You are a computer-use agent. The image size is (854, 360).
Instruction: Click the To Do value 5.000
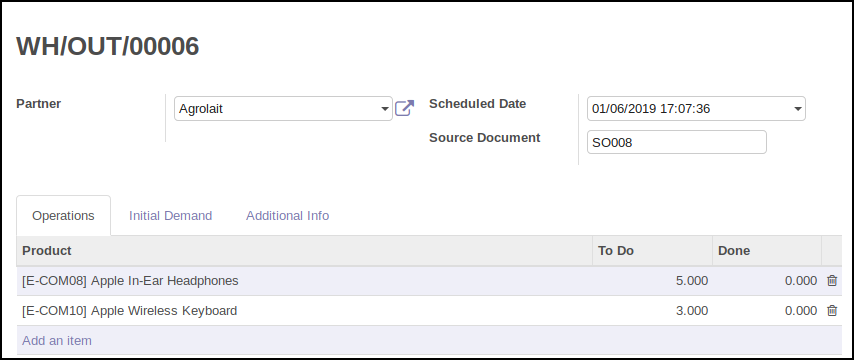pos(692,281)
